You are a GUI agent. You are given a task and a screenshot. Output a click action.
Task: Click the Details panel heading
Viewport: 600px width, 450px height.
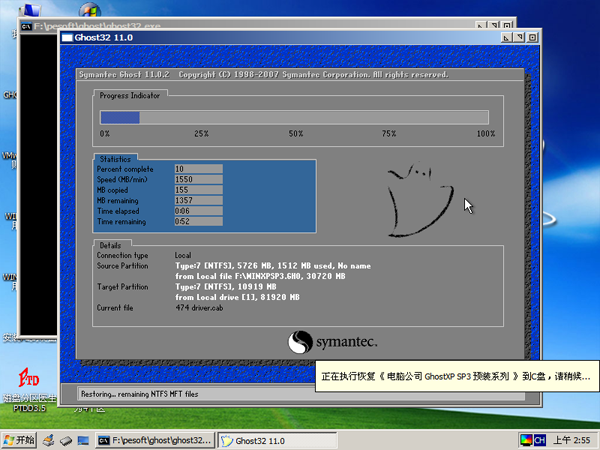coord(110,245)
